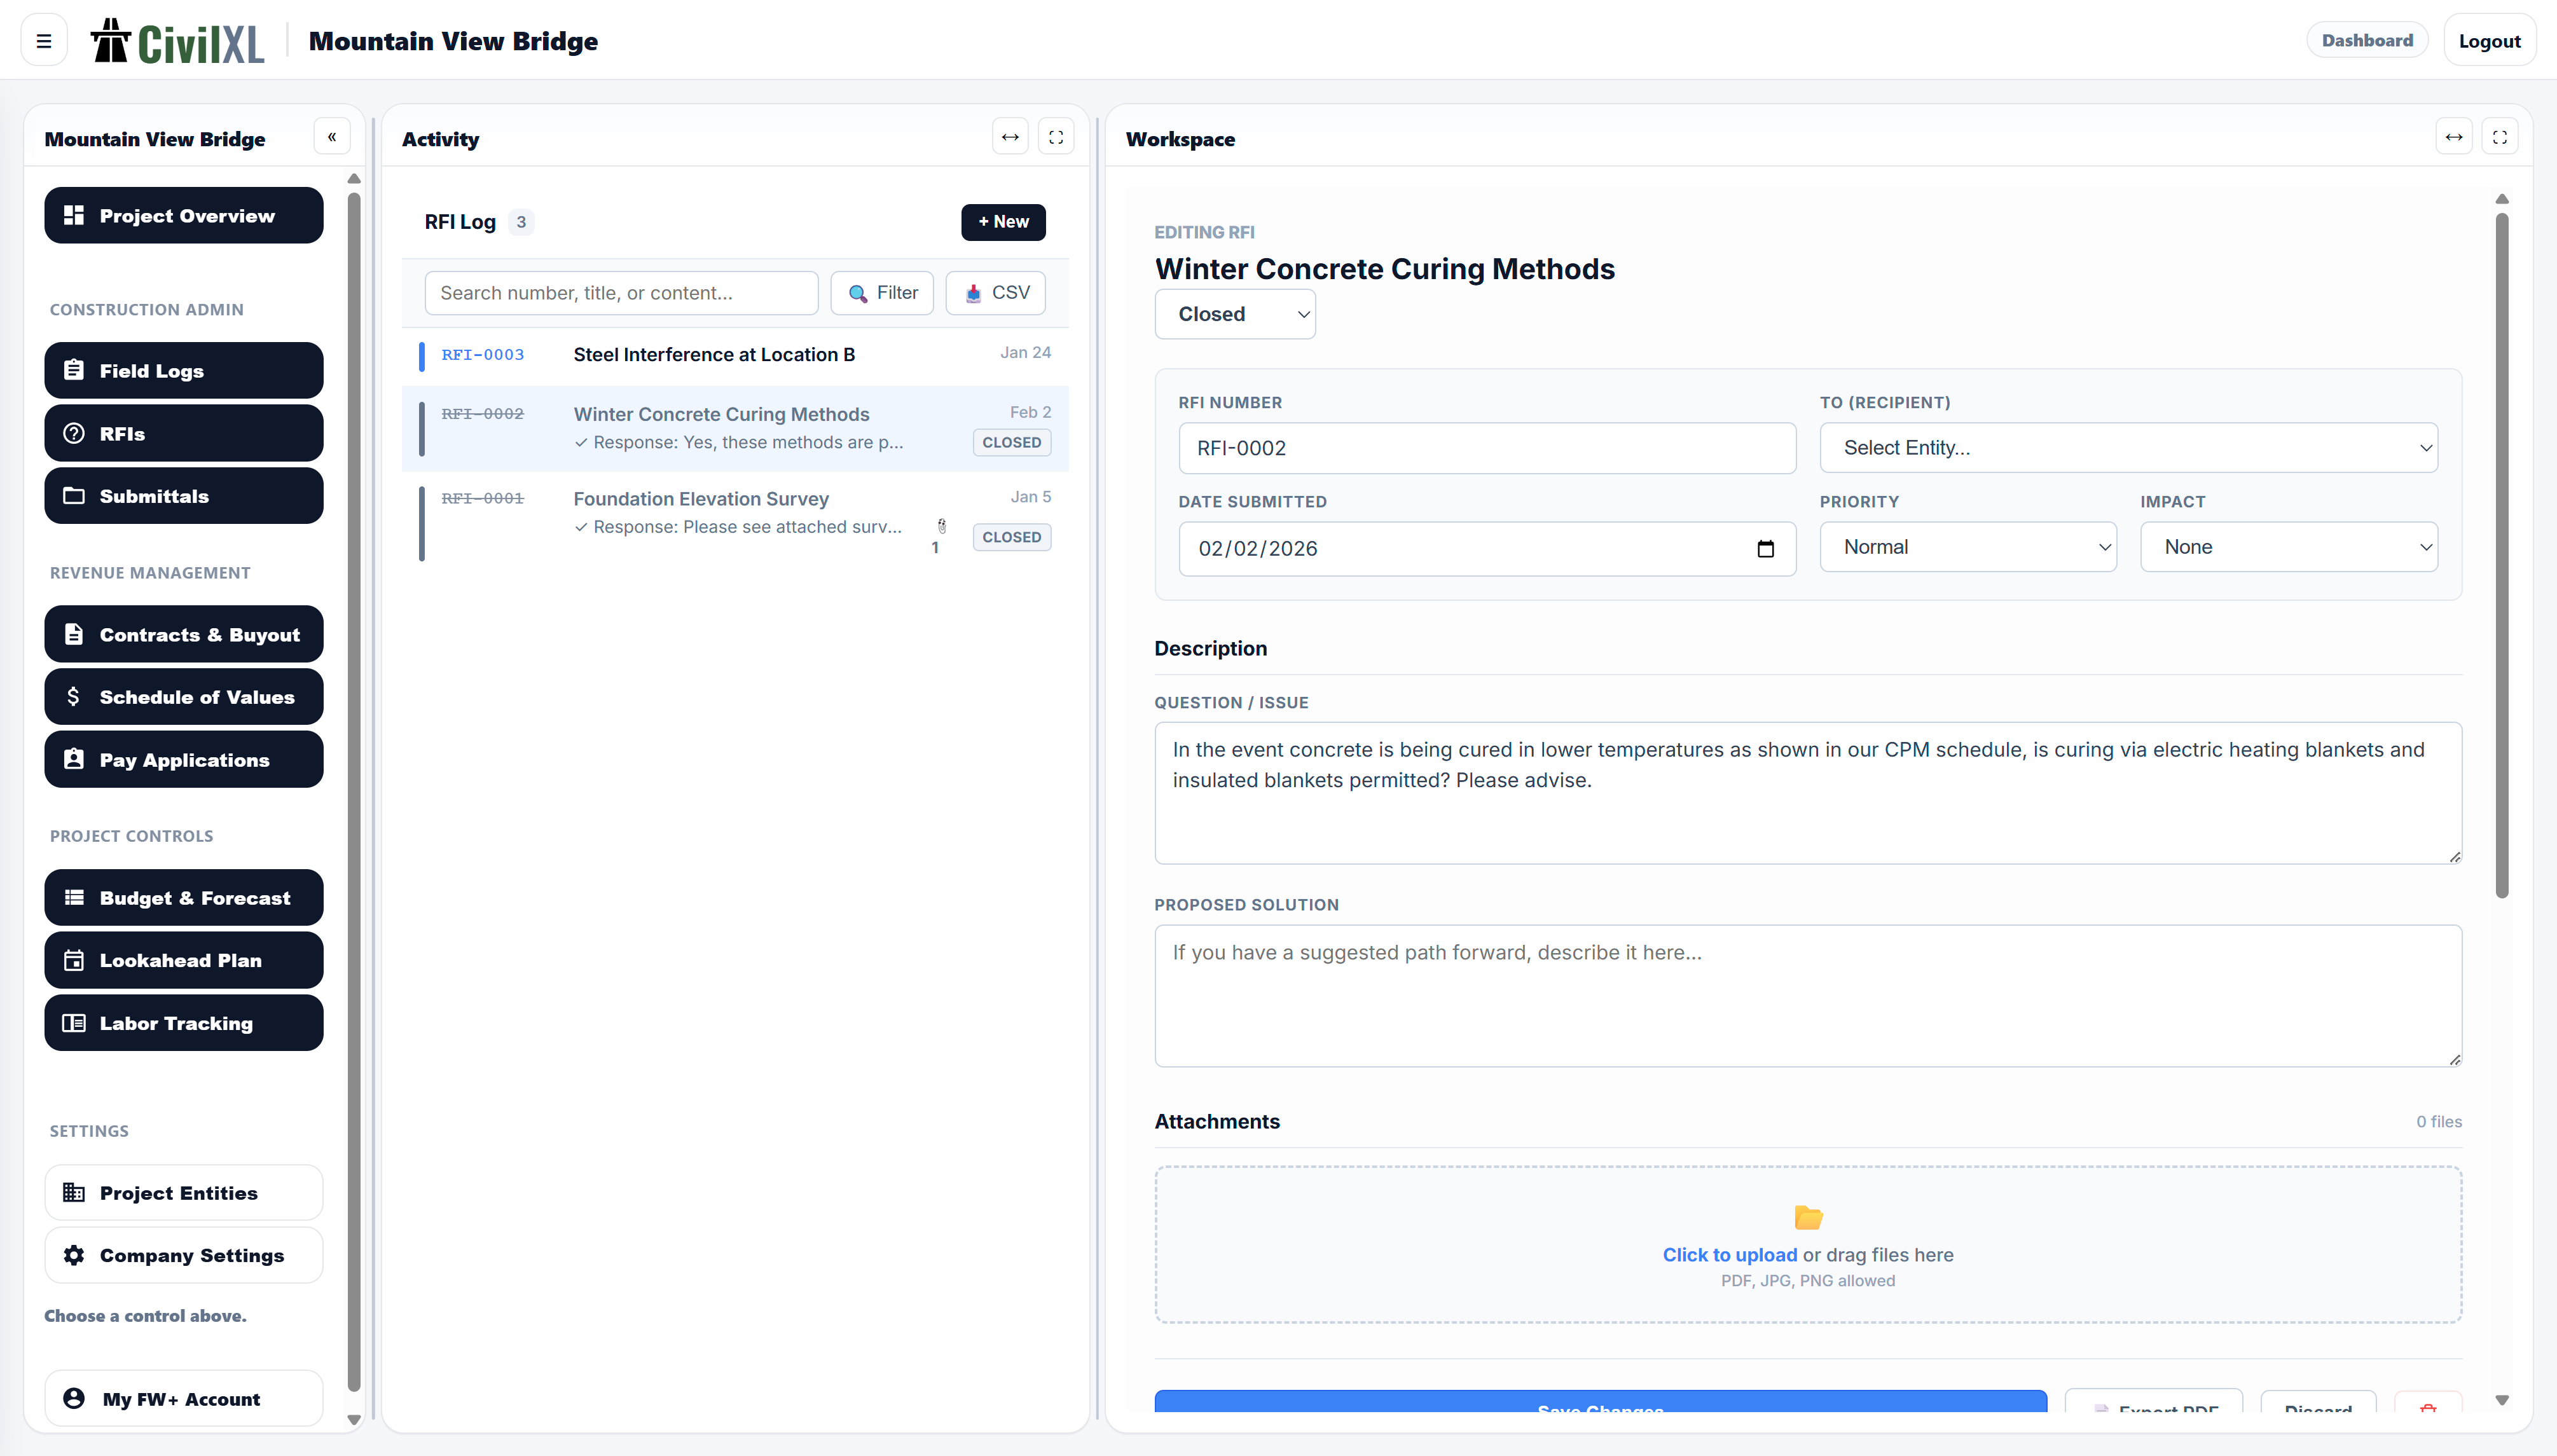Open the calendar picker in Date Submitted
This screenshot has height=1456, width=2557.
click(x=1765, y=549)
